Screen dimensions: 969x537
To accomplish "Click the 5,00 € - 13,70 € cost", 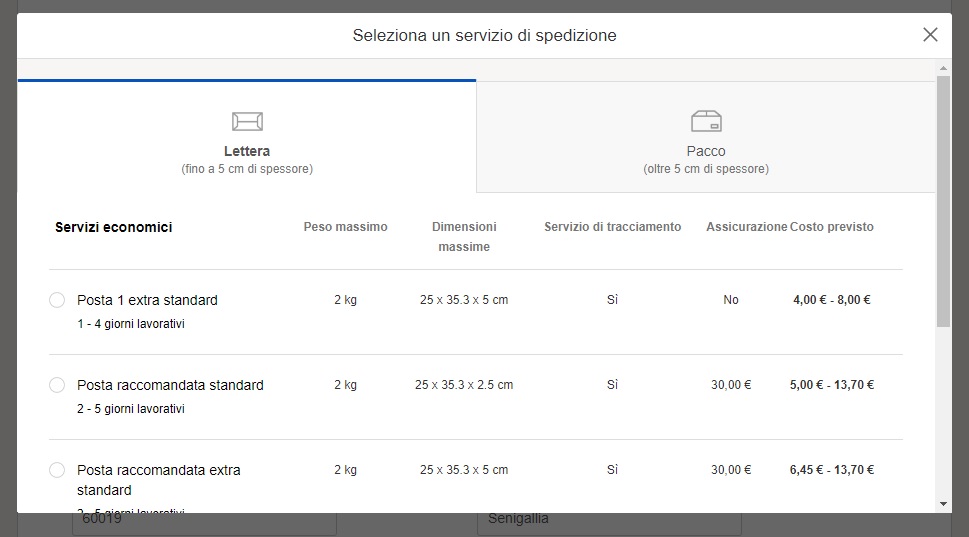I will pyautogui.click(x=832, y=385).
